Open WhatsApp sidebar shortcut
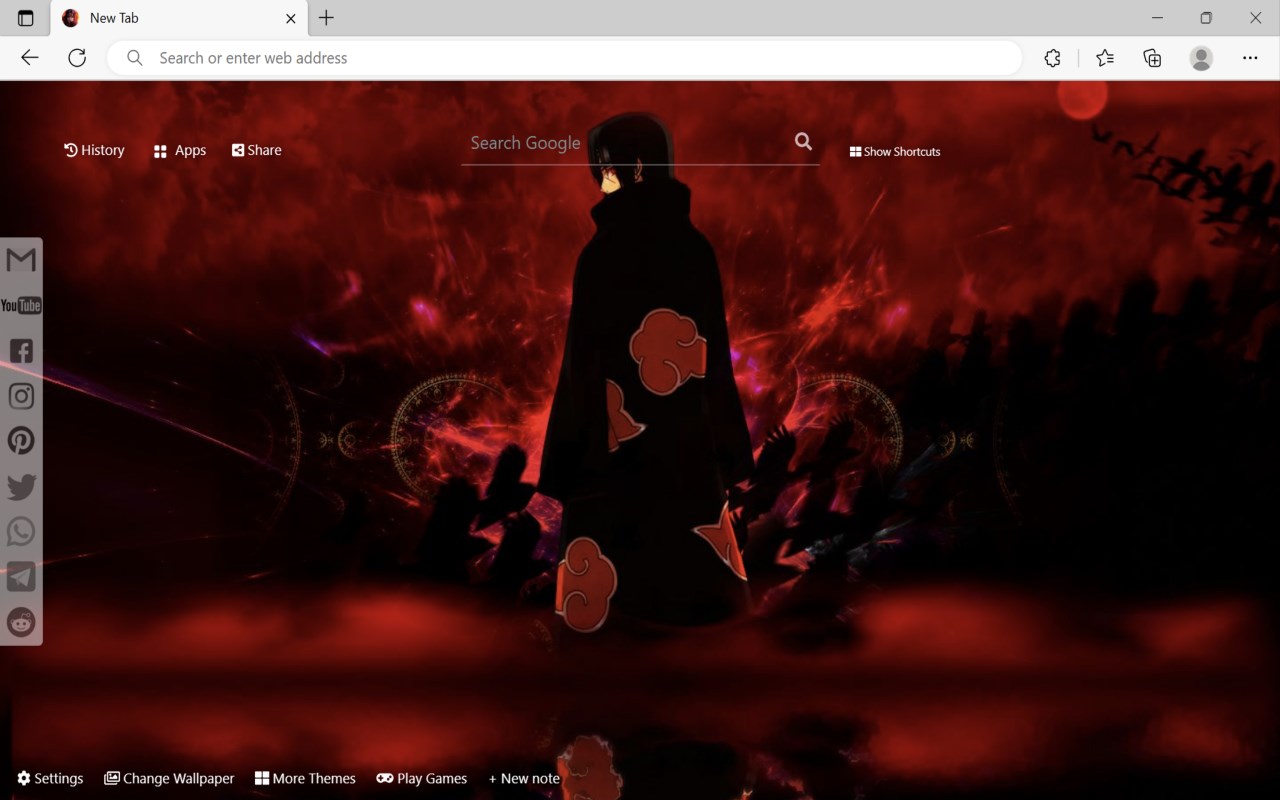Screen dimensions: 1280x800 point(21,532)
